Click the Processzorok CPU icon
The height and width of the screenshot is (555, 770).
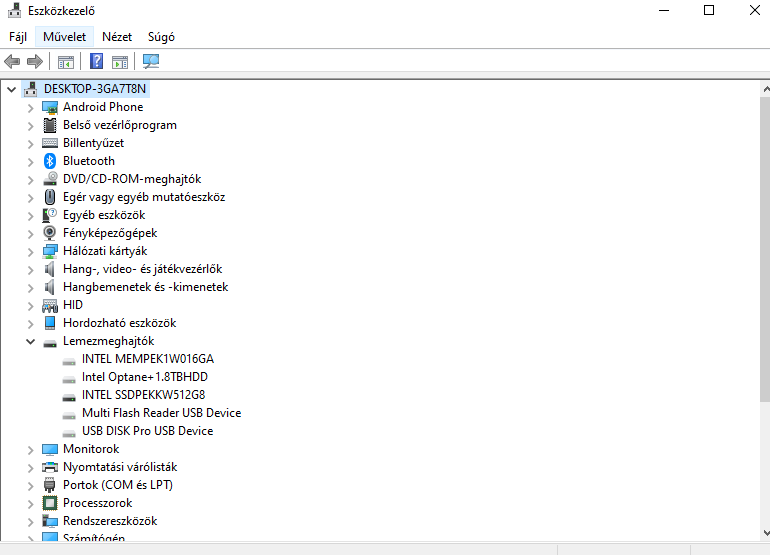(50, 503)
